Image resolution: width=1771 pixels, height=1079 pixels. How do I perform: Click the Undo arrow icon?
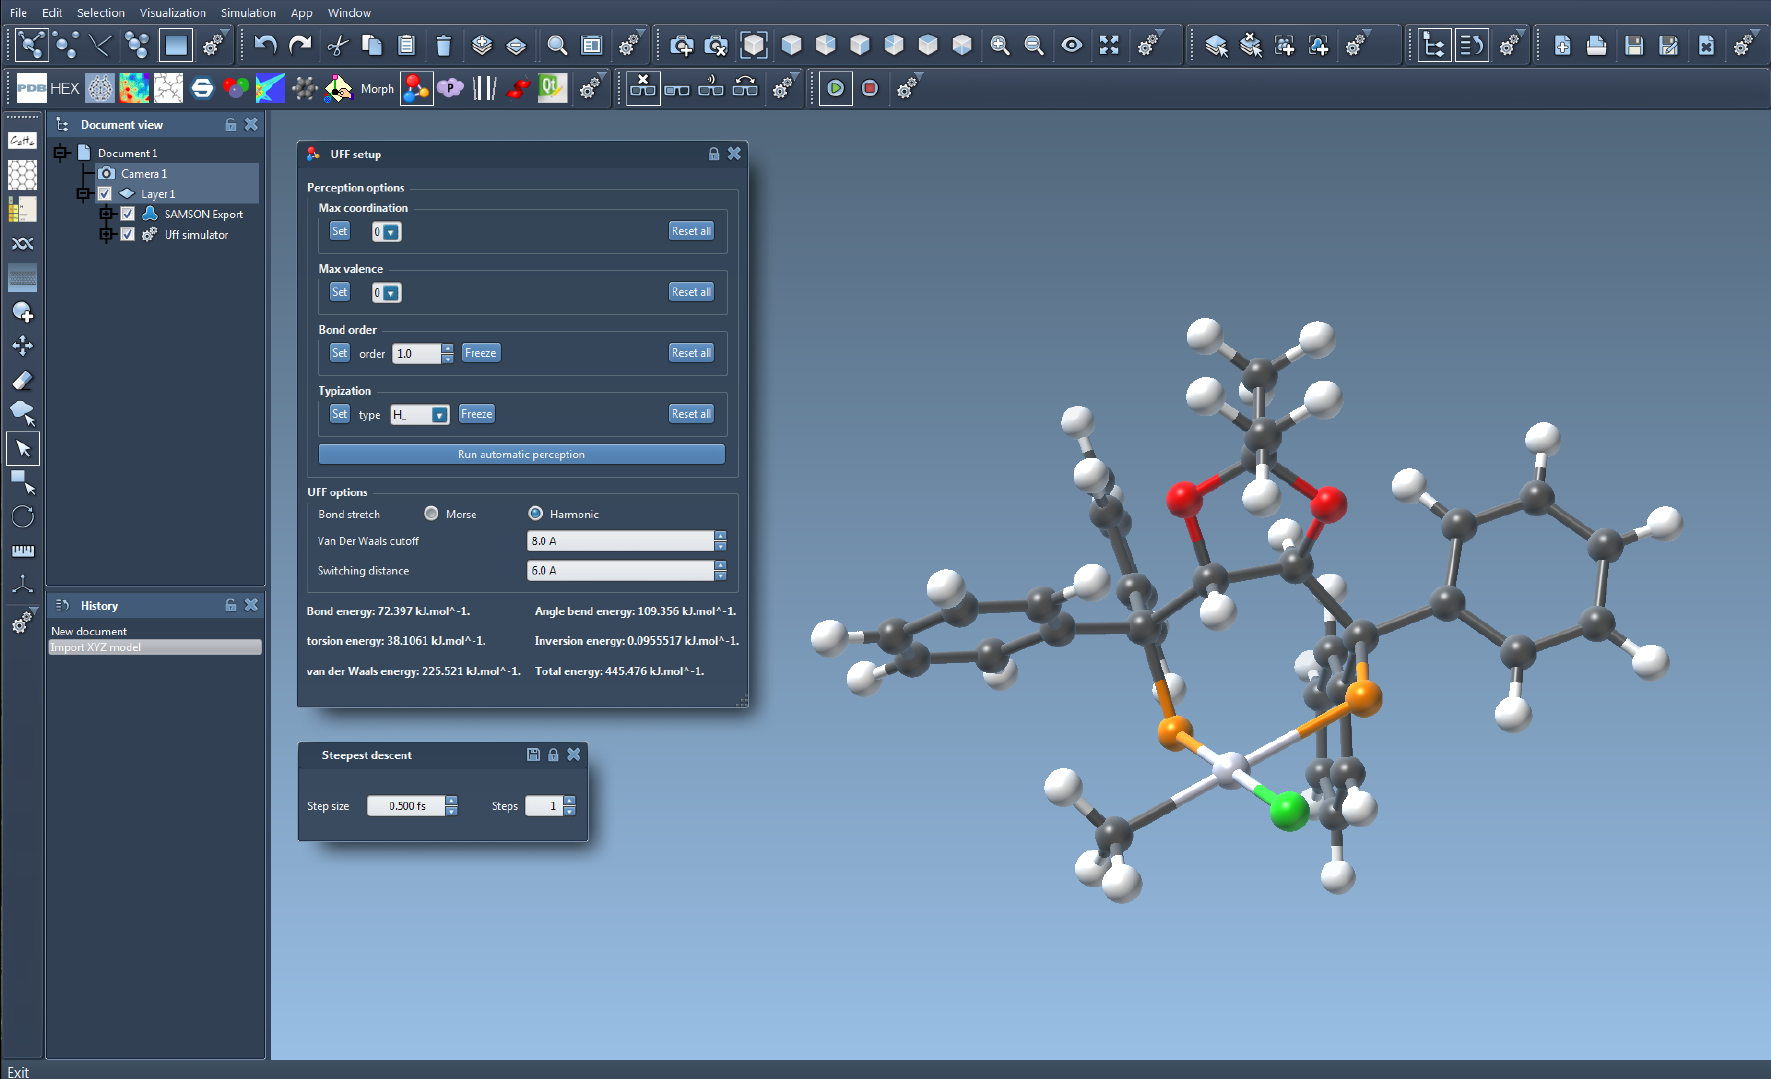pyautogui.click(x=265, y=45)
